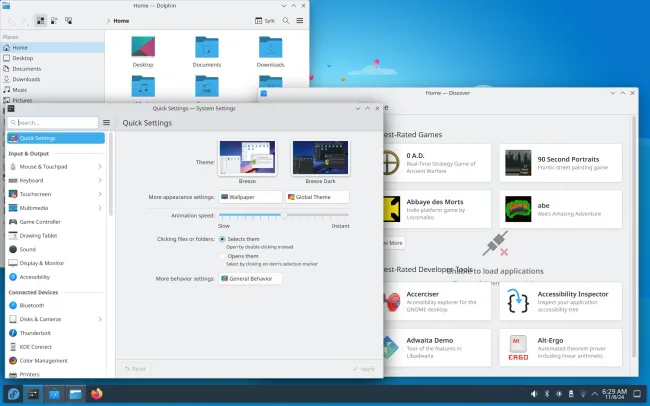This screenshot has width=650, height=406.
Task: Open Bluetooth settings in the sidebar
Action: [32, 305]
